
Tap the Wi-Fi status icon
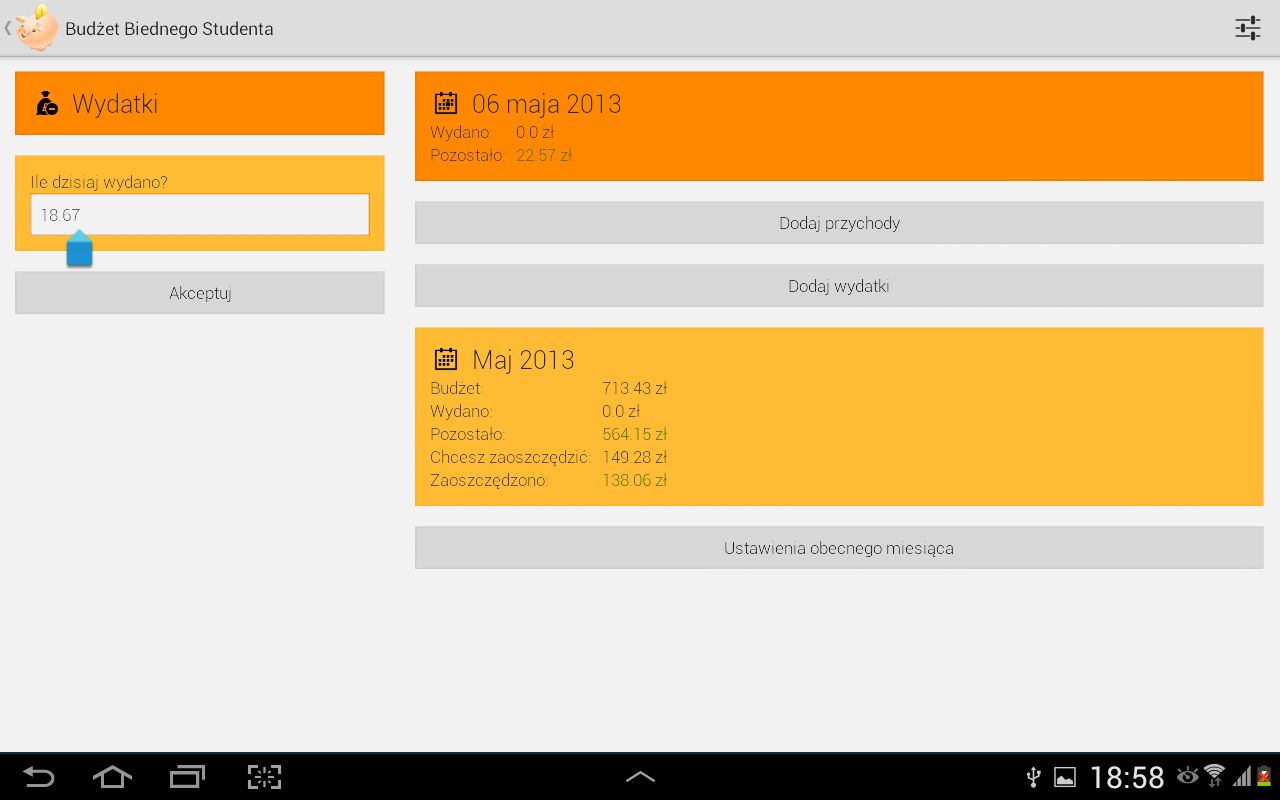pos(1214,776)
